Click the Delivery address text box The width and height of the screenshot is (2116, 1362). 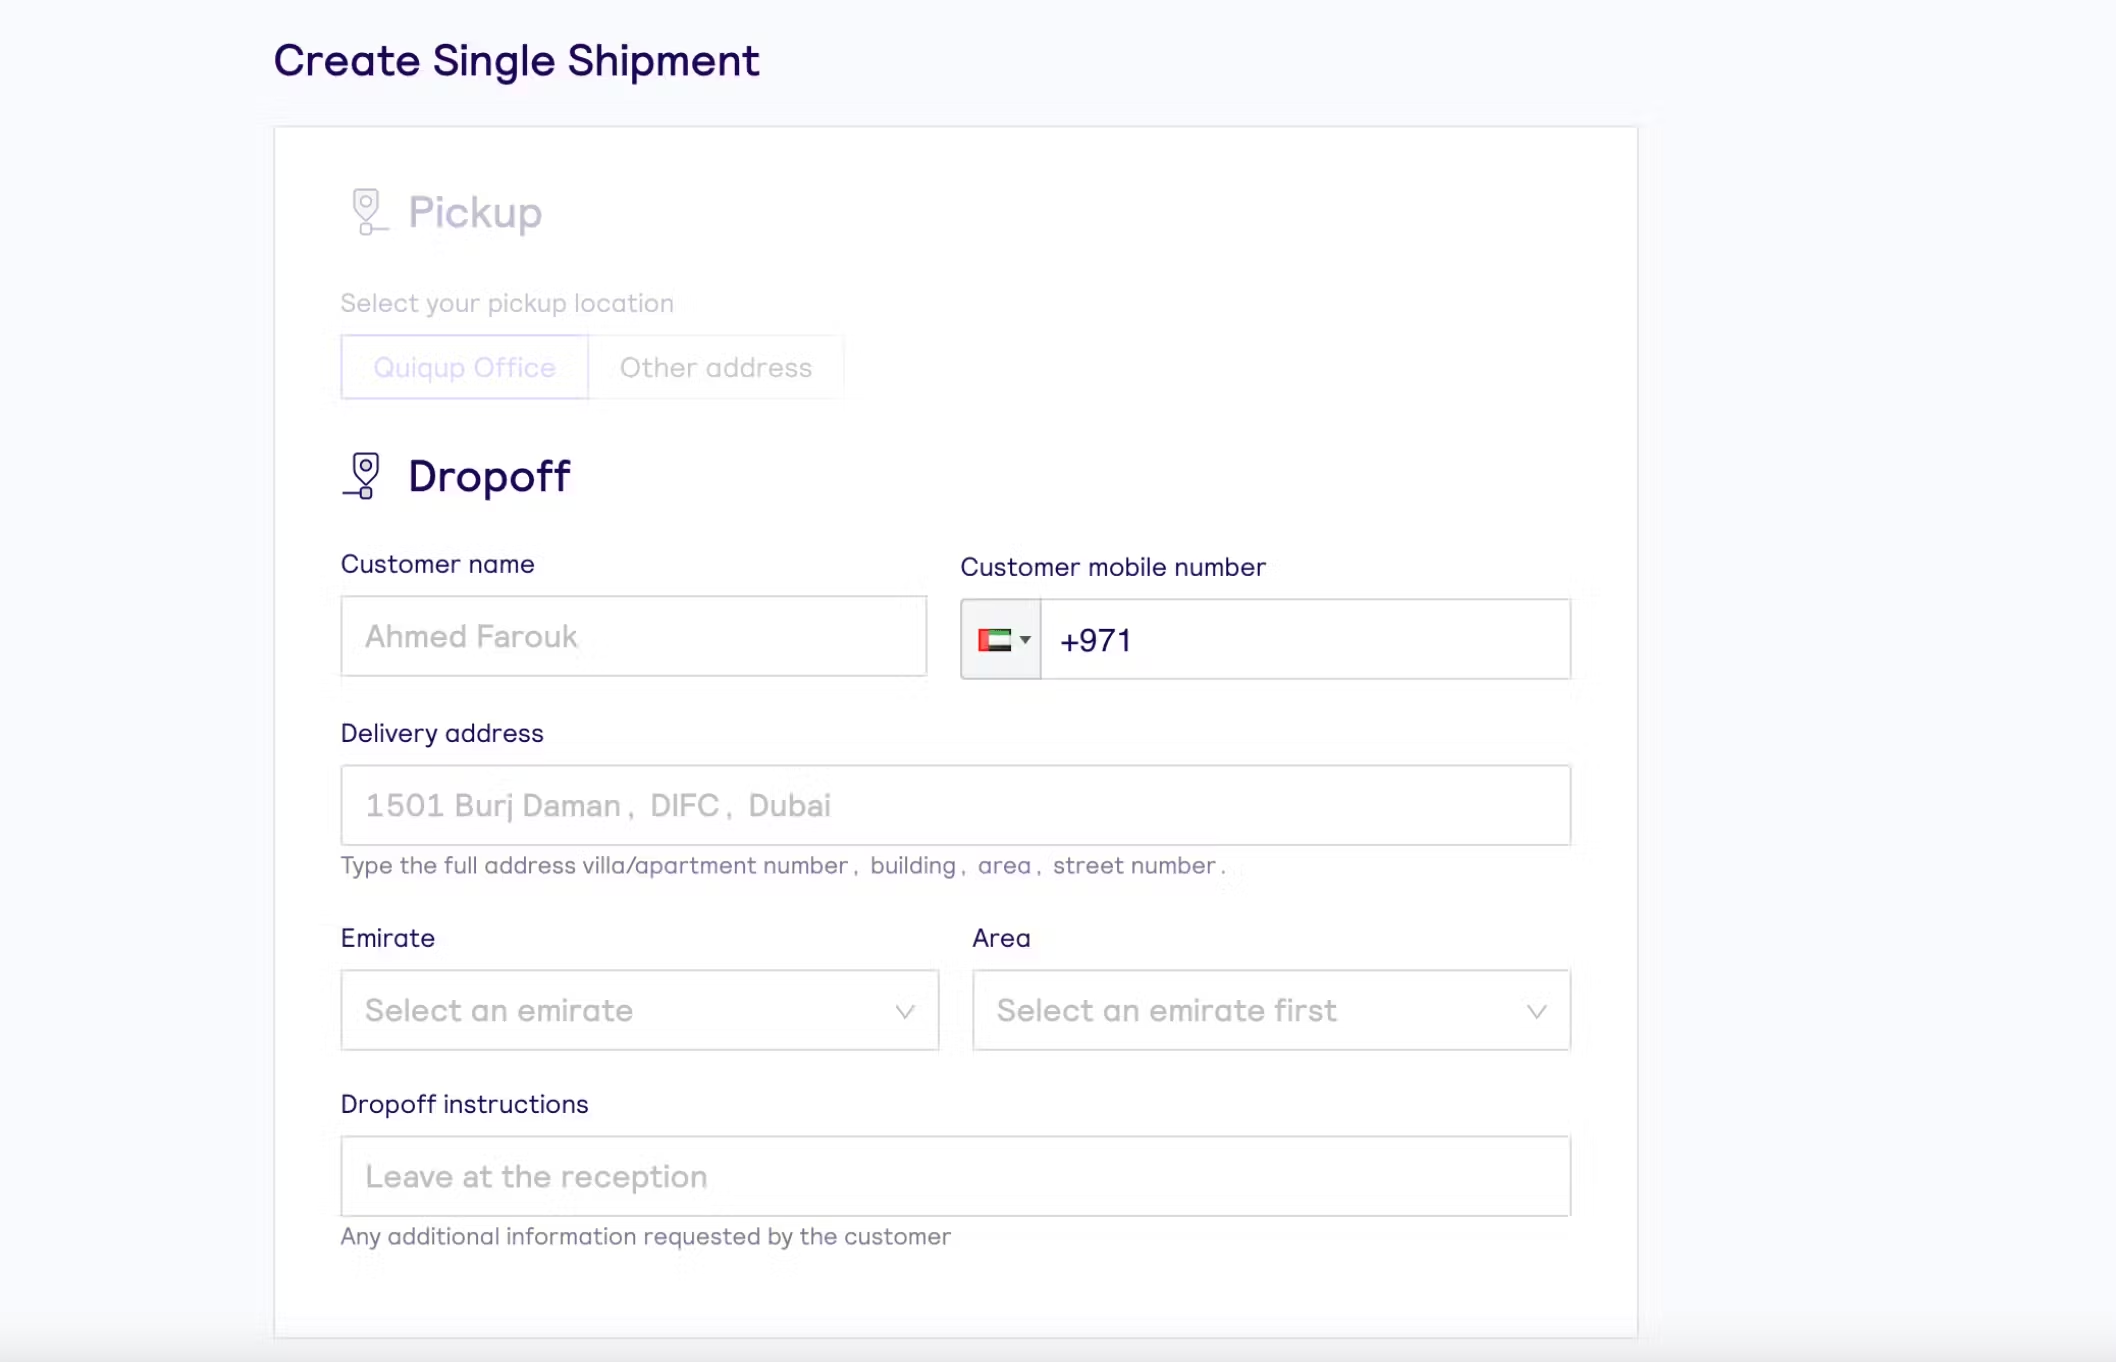click(x=955, y=806)
